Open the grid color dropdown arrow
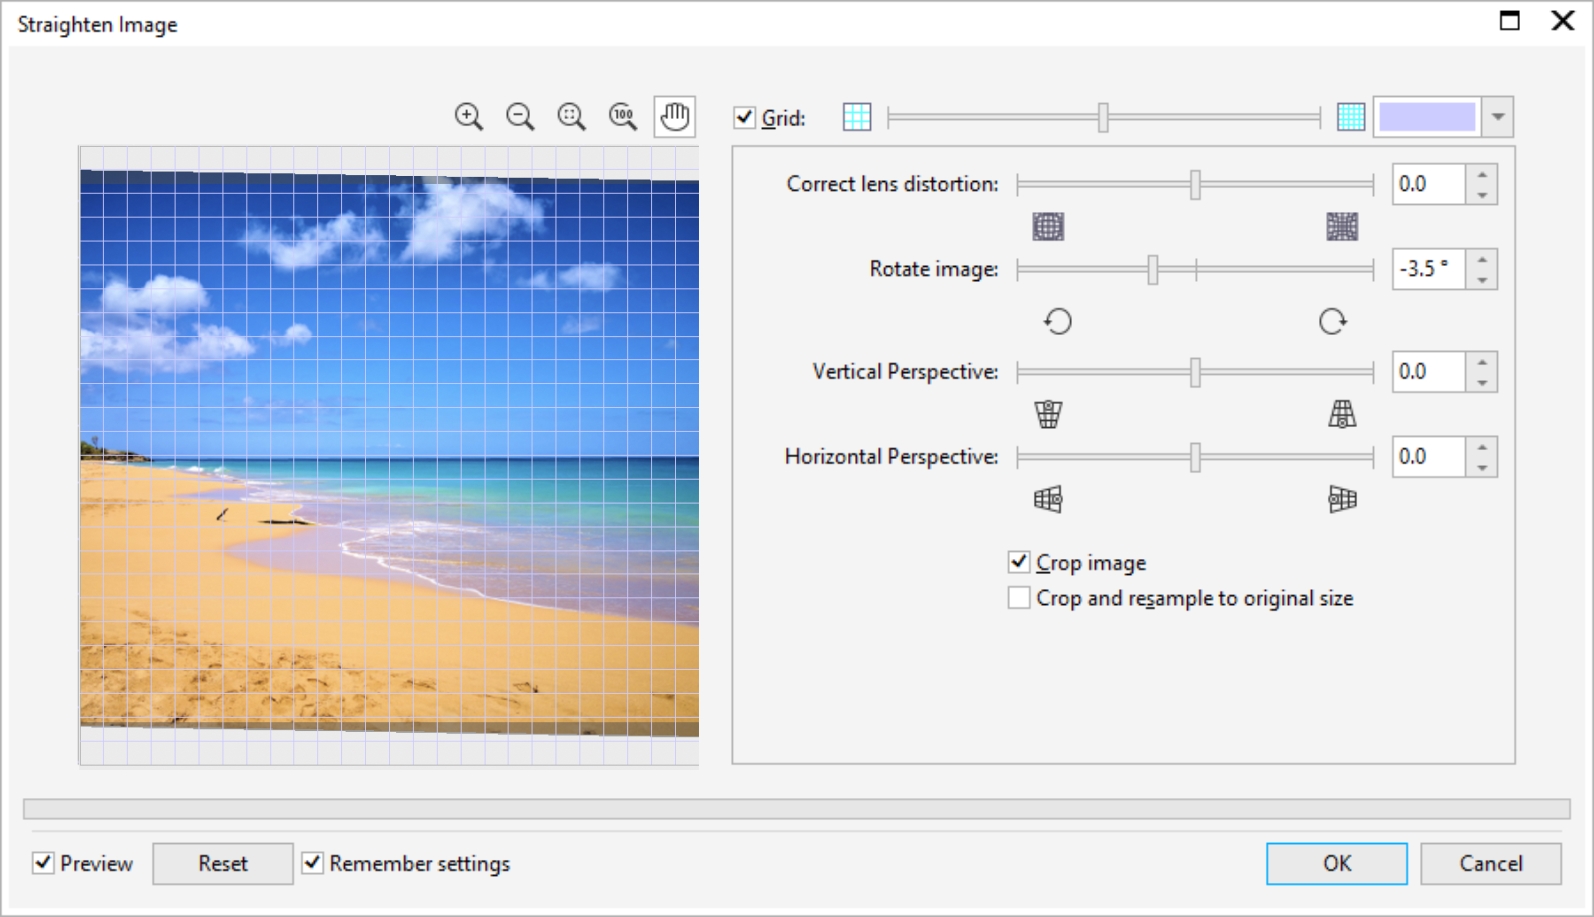 coord(1497,117)
